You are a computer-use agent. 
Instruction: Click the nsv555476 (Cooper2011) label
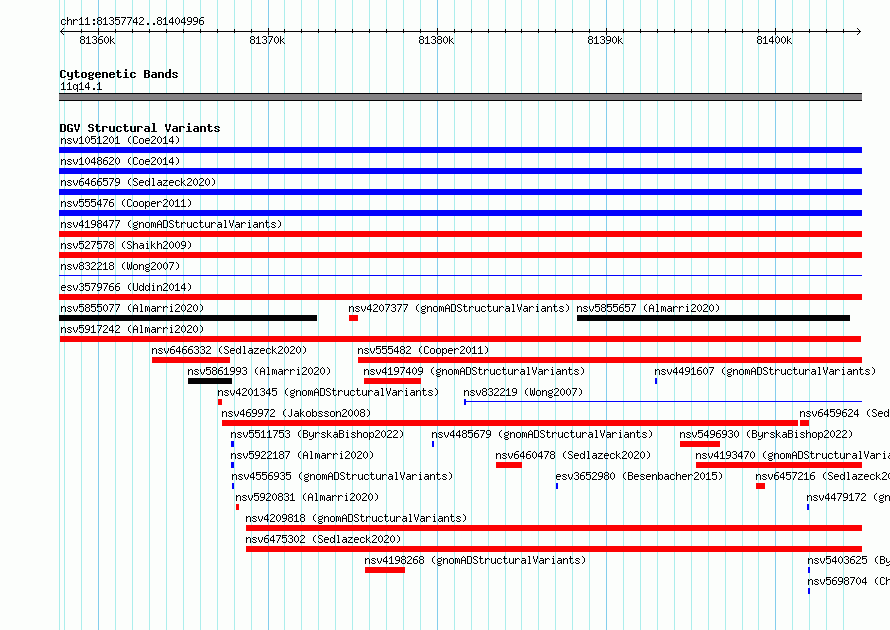click(126, 203)
